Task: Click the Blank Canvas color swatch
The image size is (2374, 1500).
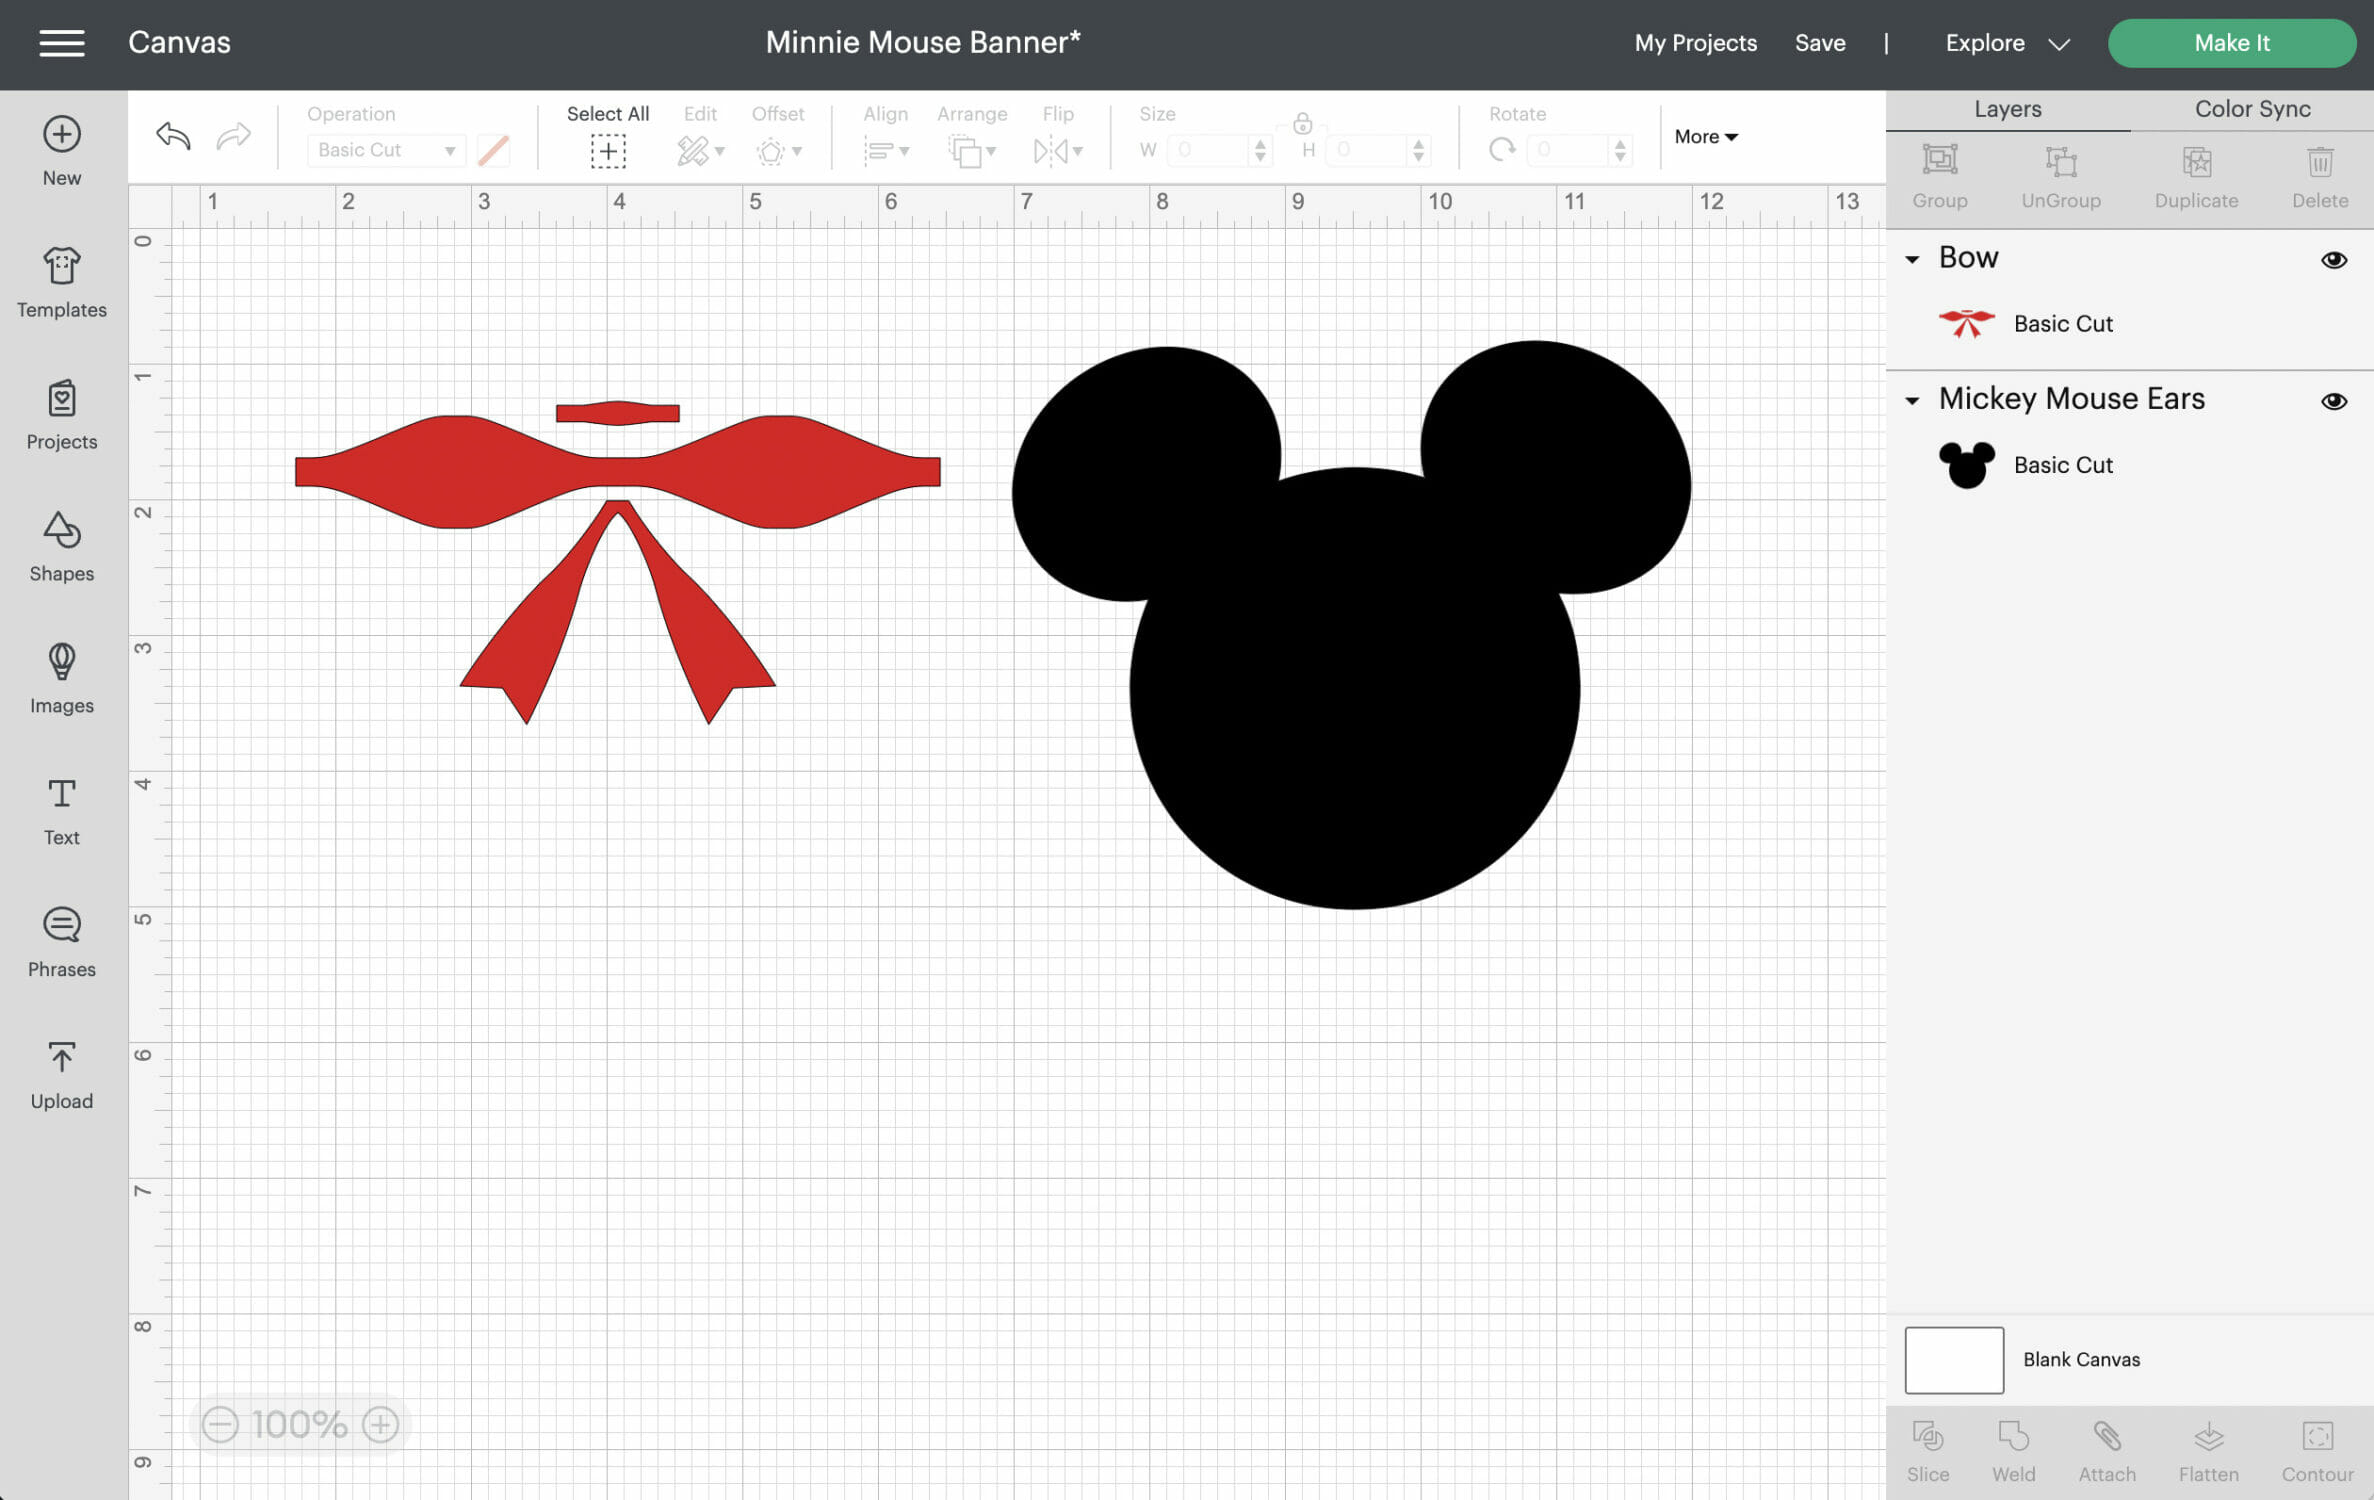Action: 1954,1360
